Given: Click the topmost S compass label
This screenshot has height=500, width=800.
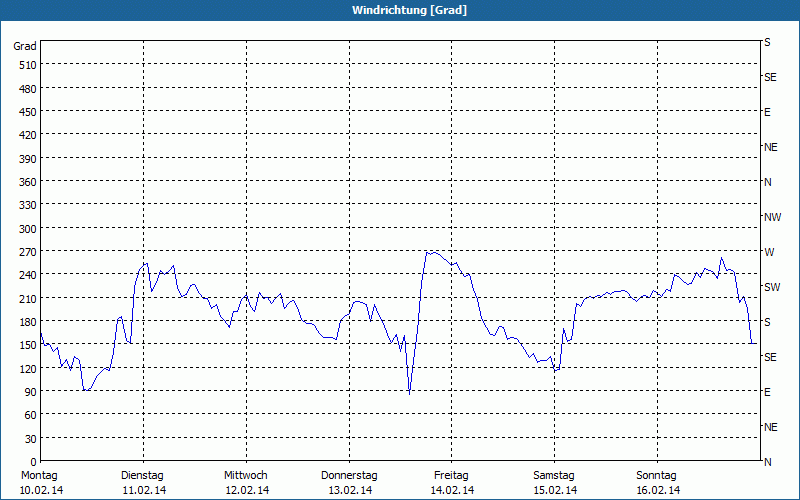Looking at the screenshot, I should click(767, 42).
